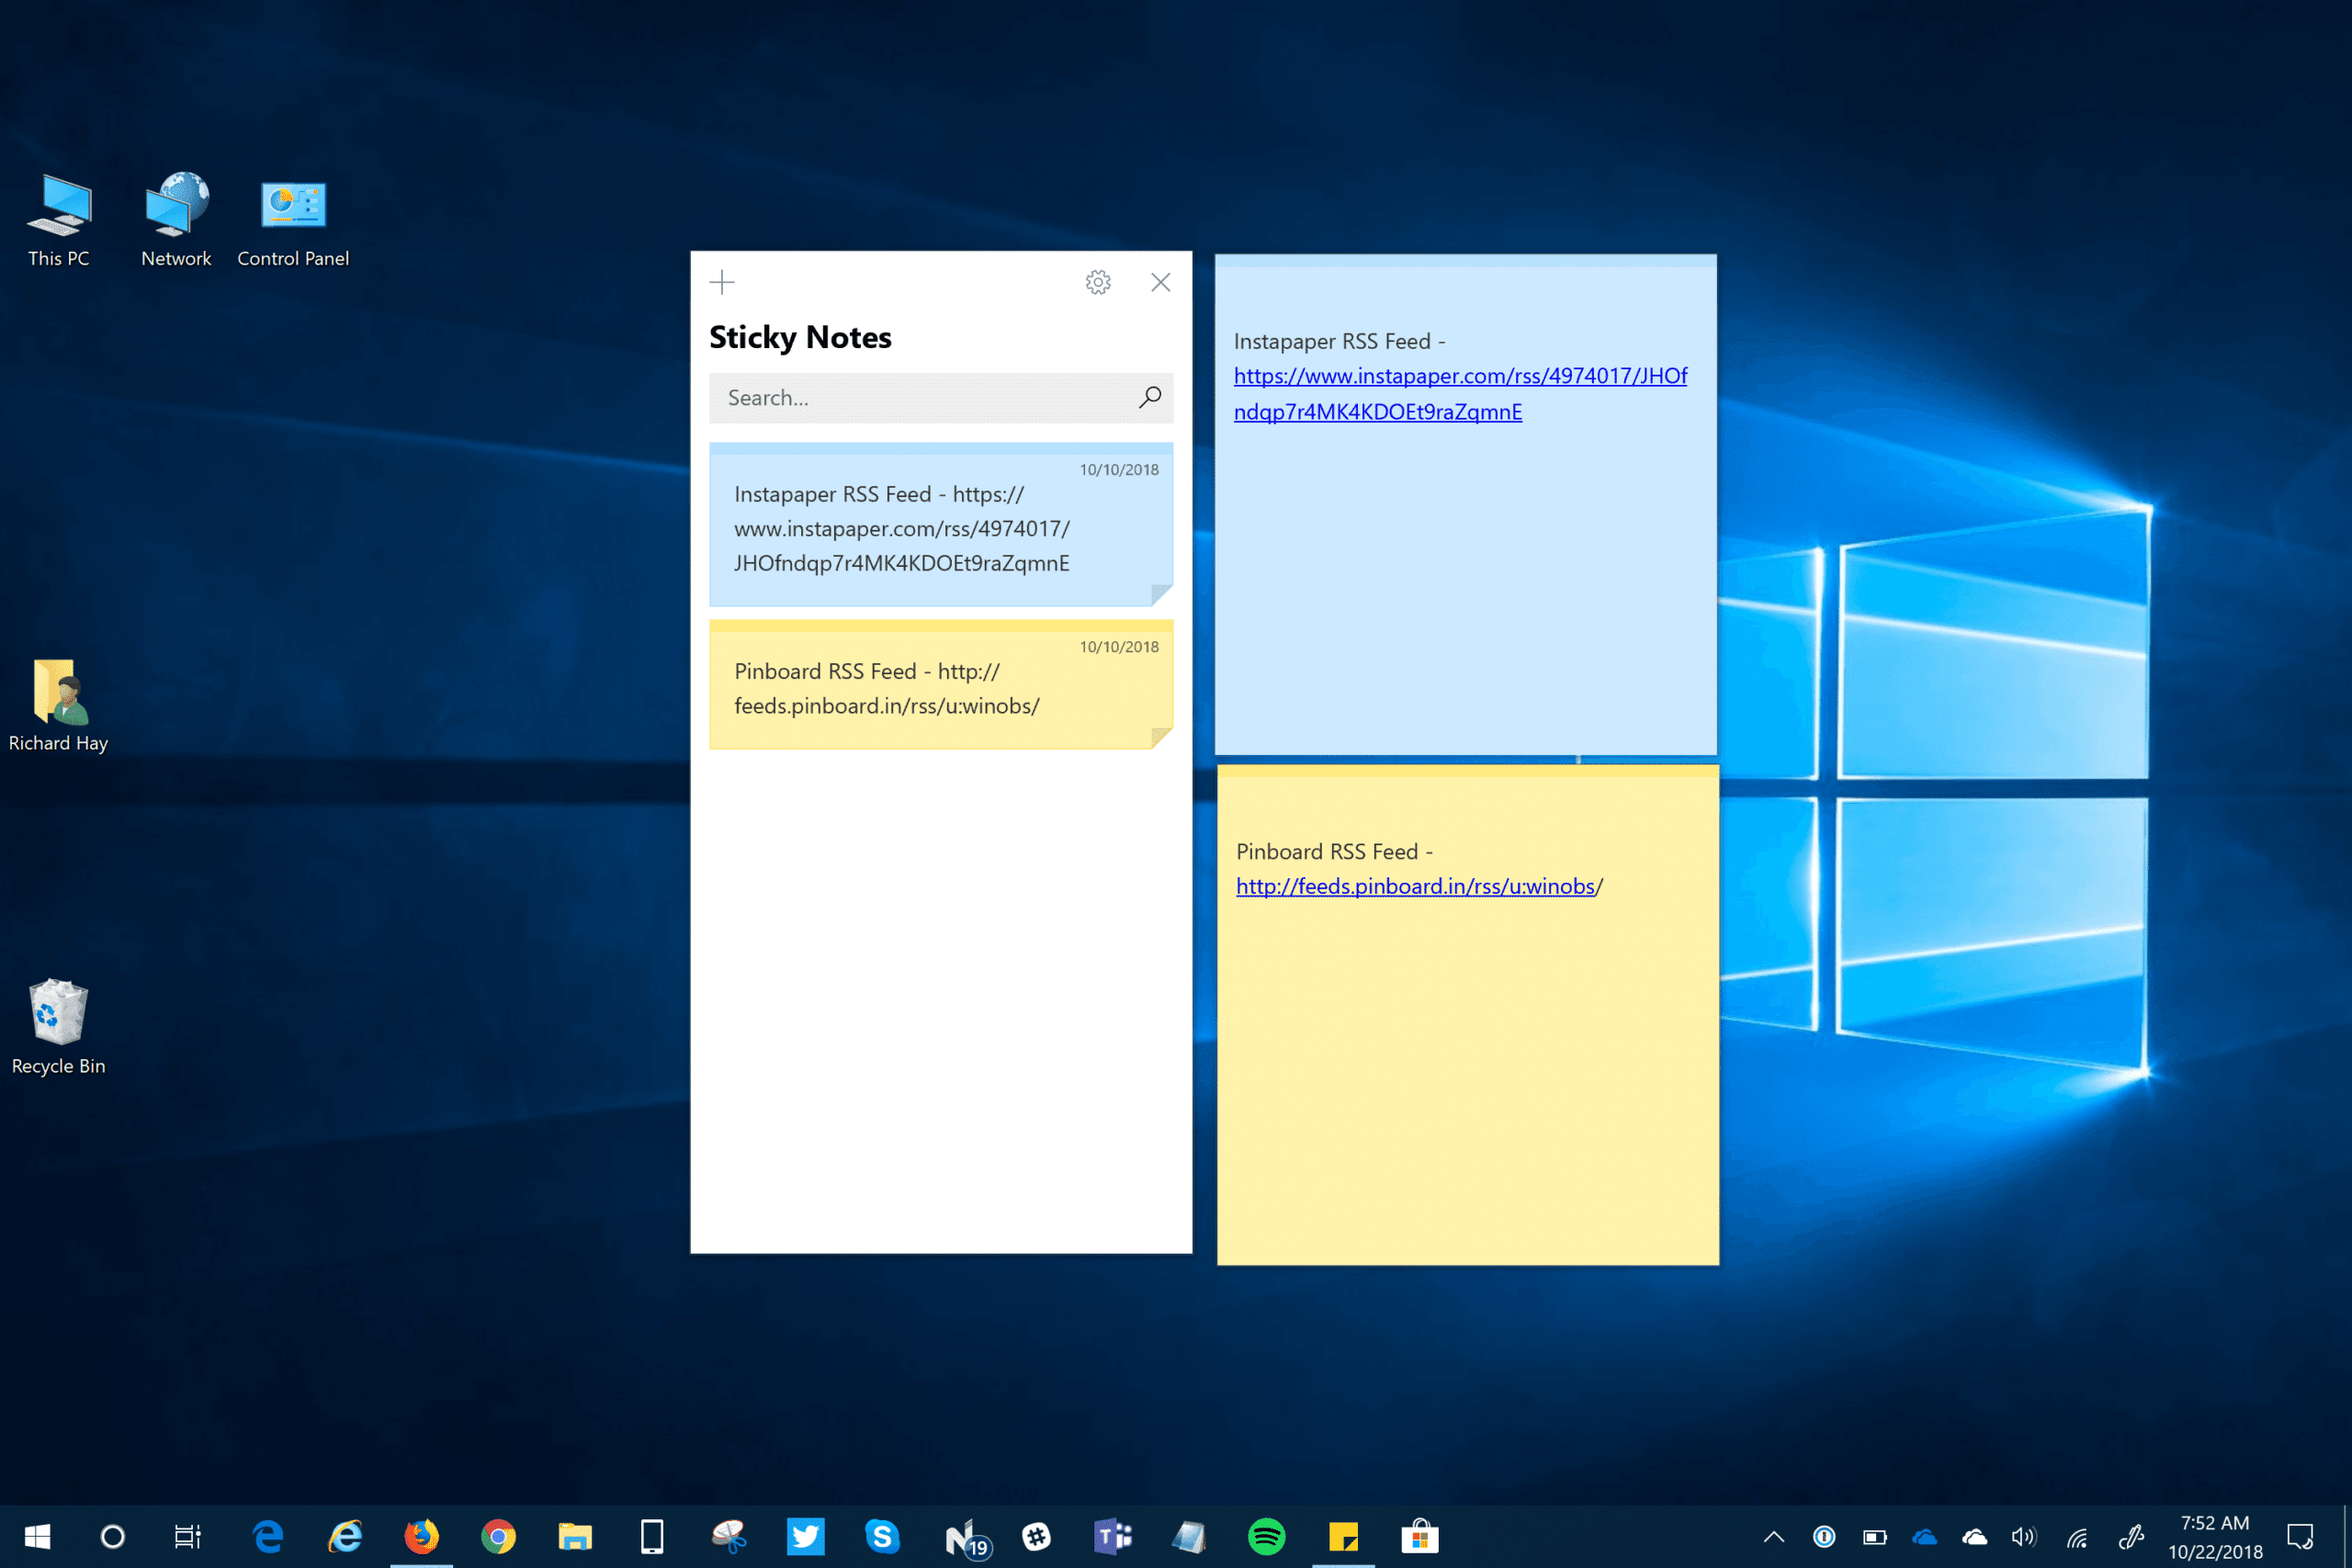Open the Pinboard feeds hyperlink
Viewport: 2352px width, 1568px height.
click(1415, 887)
